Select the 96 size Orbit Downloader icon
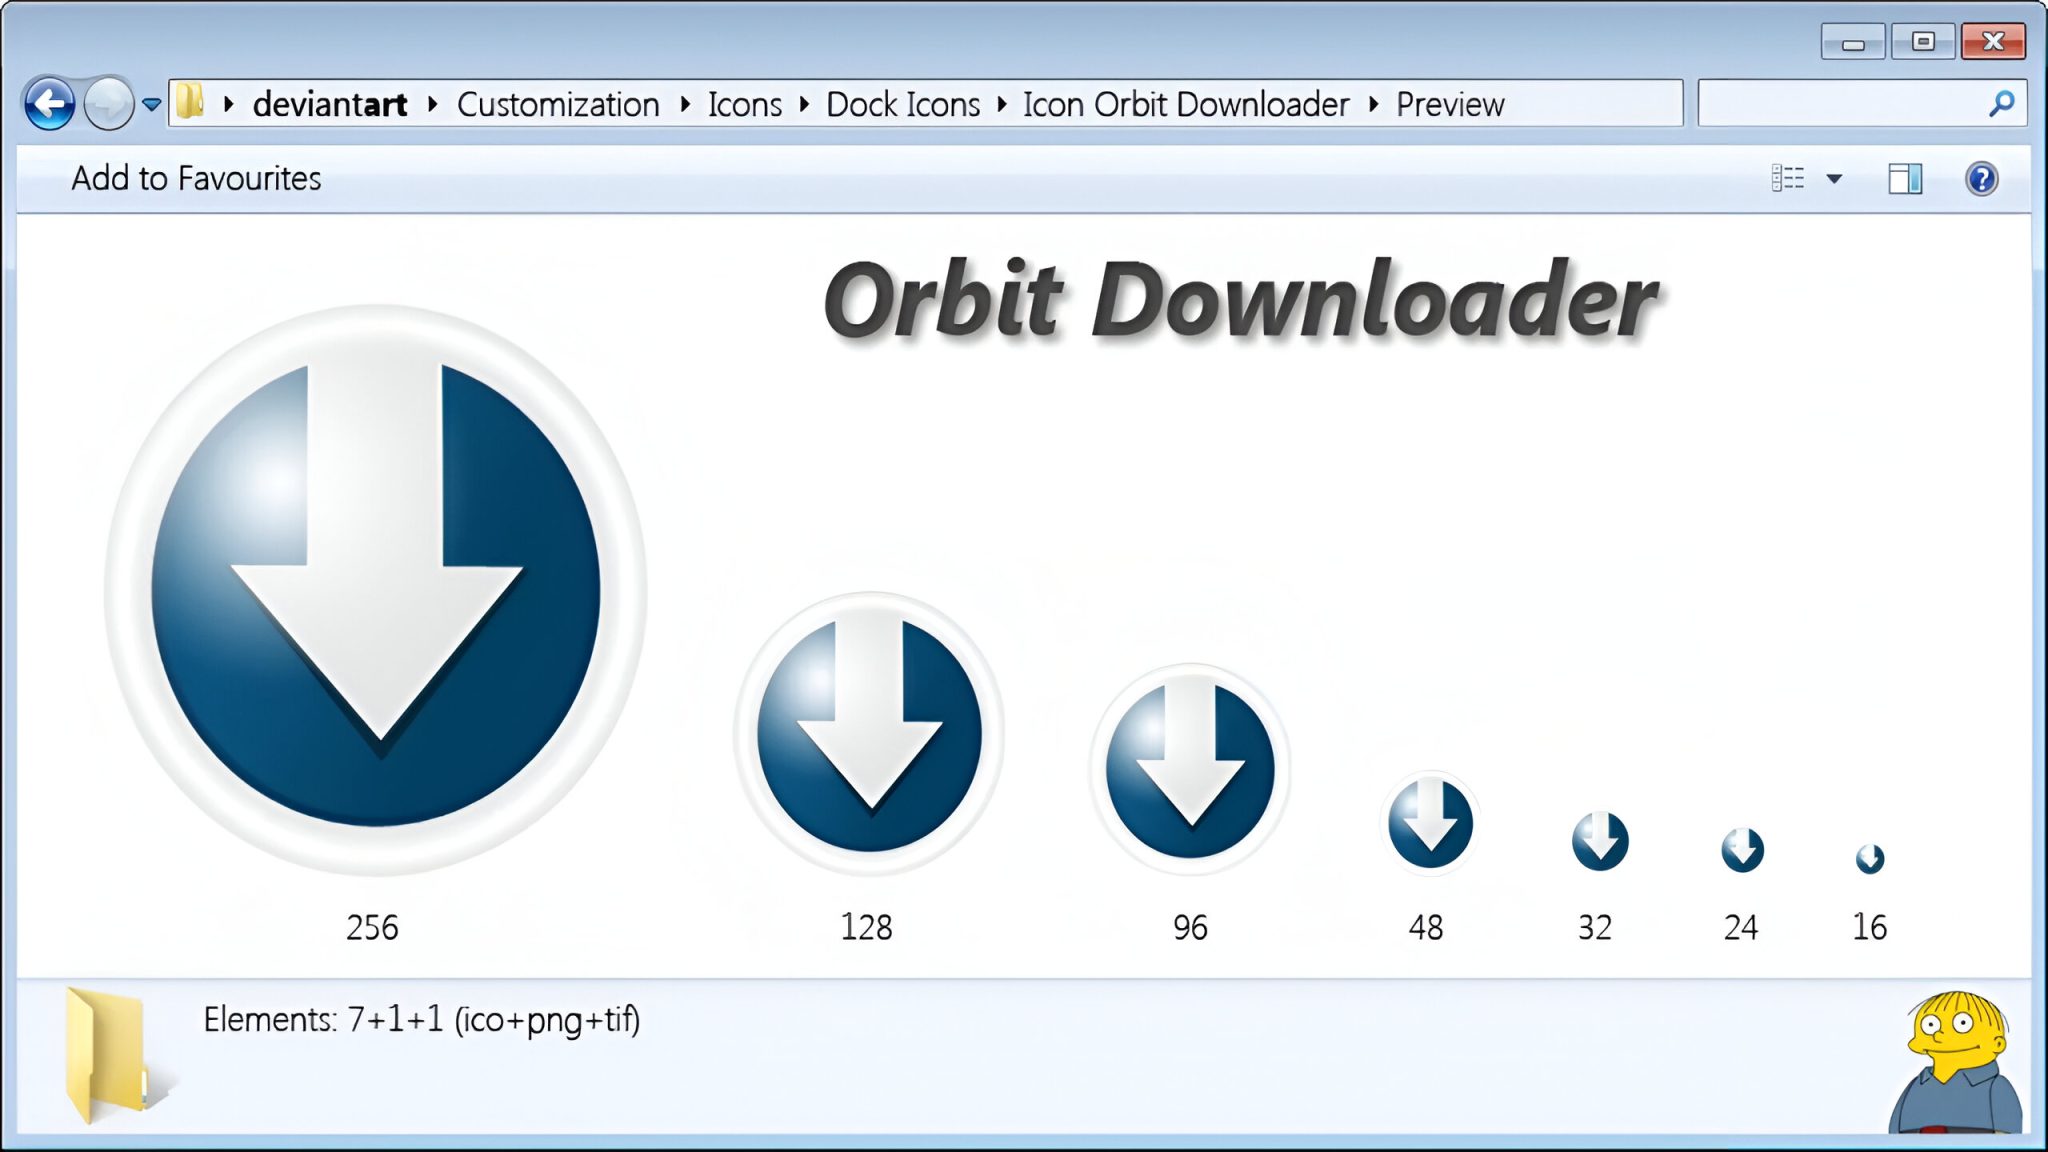The width and height of the screenshot is (2048, 1152). coord(1190,769)
